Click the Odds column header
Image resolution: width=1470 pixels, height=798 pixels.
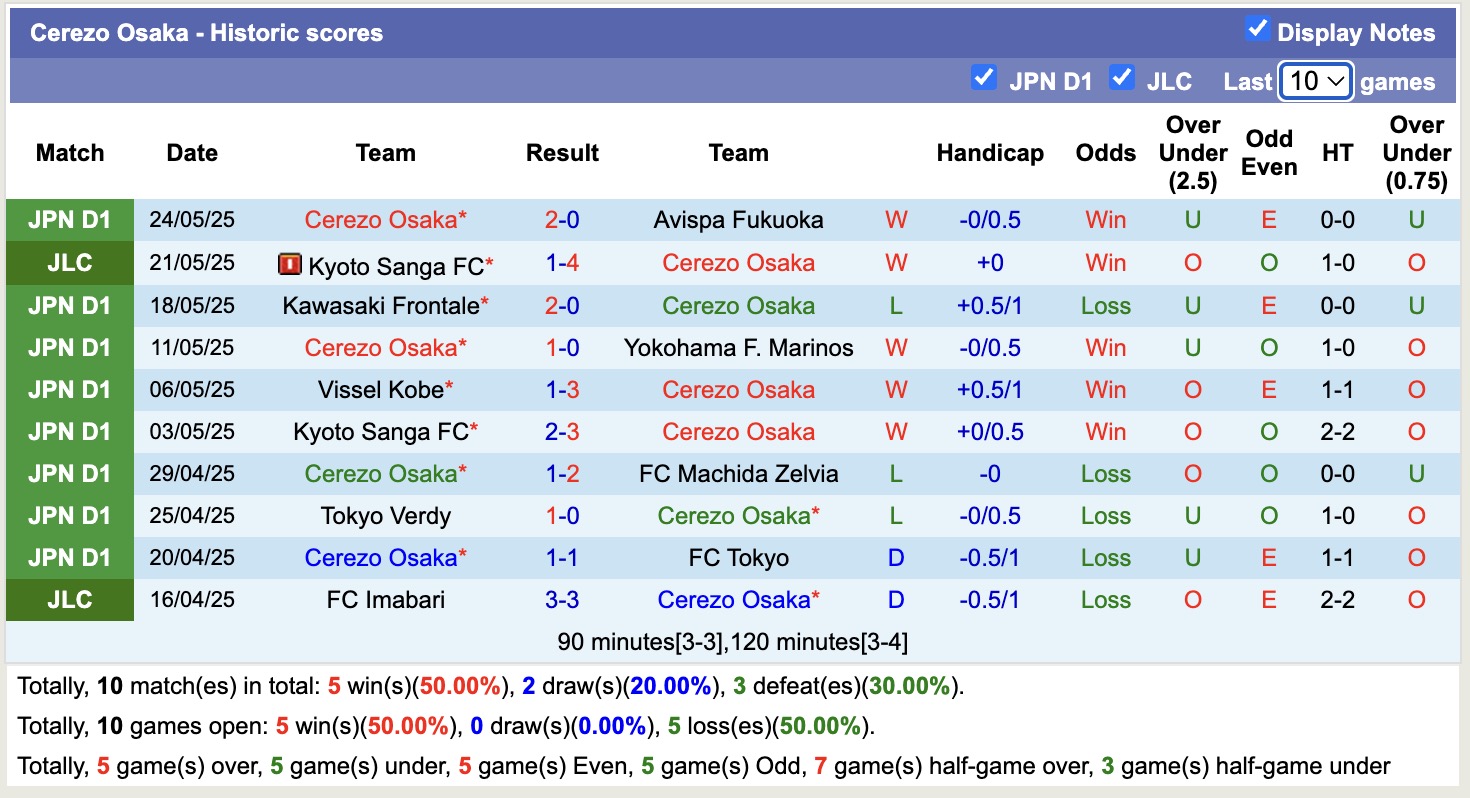pyautogui.click(x=1105, y=153)
